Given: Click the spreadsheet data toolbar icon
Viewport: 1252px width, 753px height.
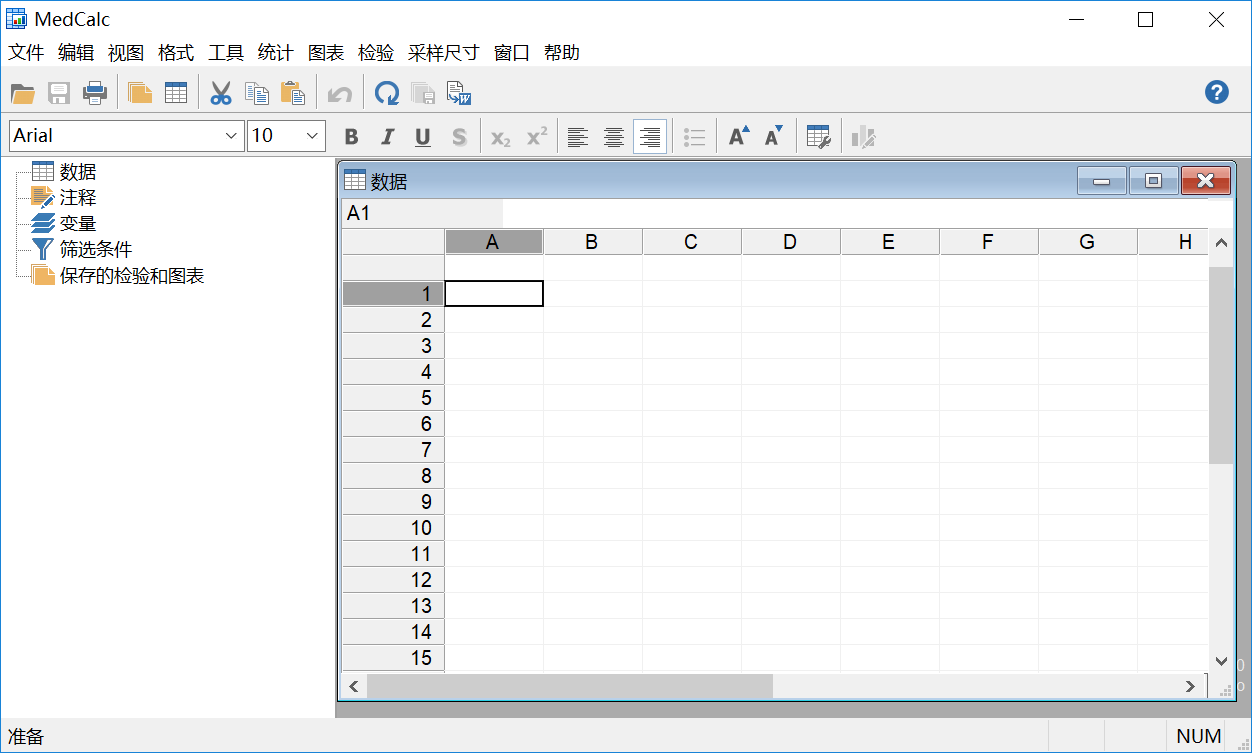Looking at the screenshot, I should pos(176,94).
